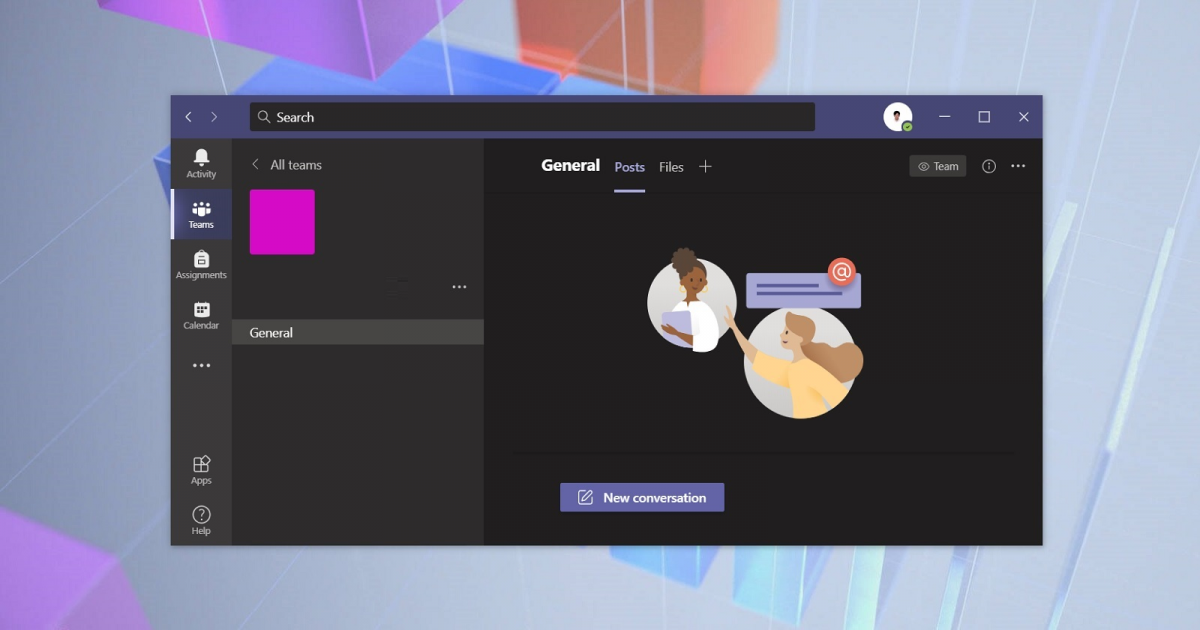The height and width of the screenshot is (630, 1200).
Task: Add a tab with the plus icon
Action: [705, 167]
